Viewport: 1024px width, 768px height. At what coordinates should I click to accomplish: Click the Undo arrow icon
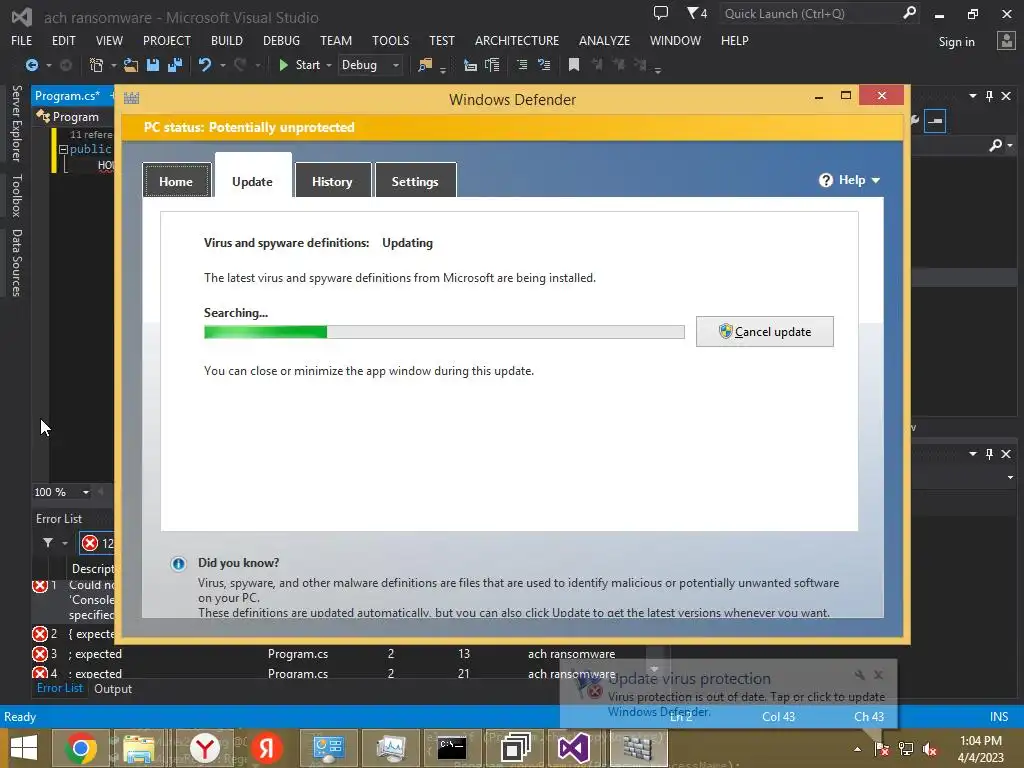pos(204,65)
